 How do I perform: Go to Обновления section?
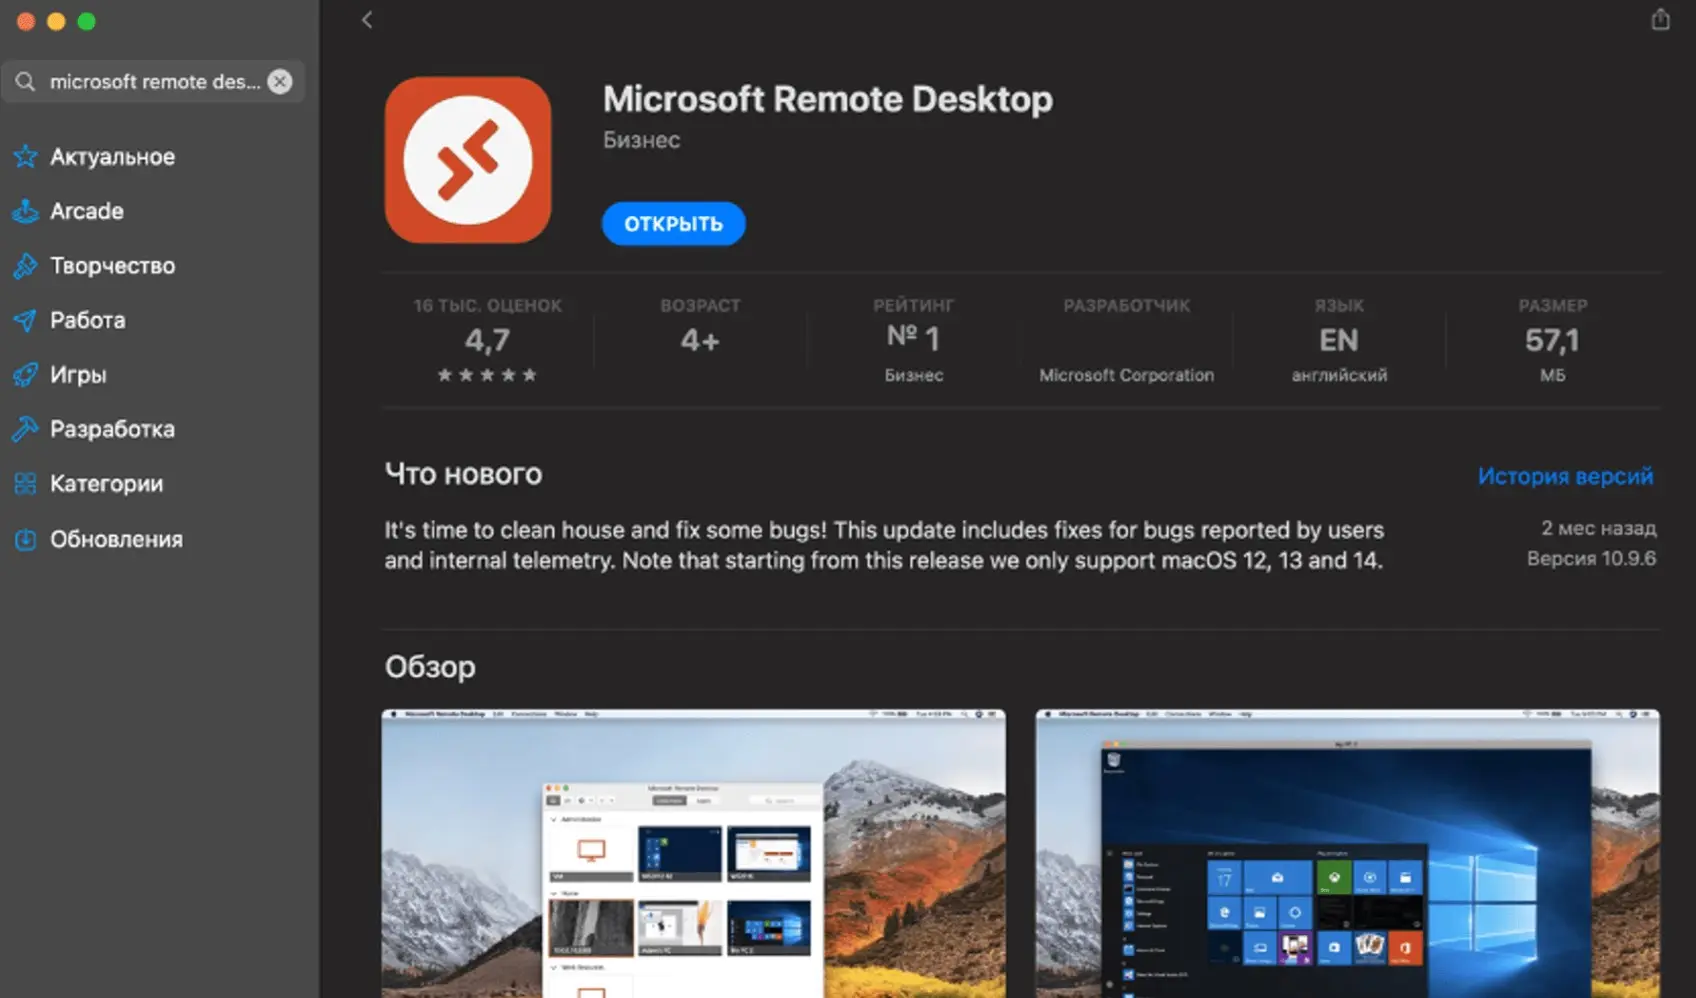click(116, 539)
